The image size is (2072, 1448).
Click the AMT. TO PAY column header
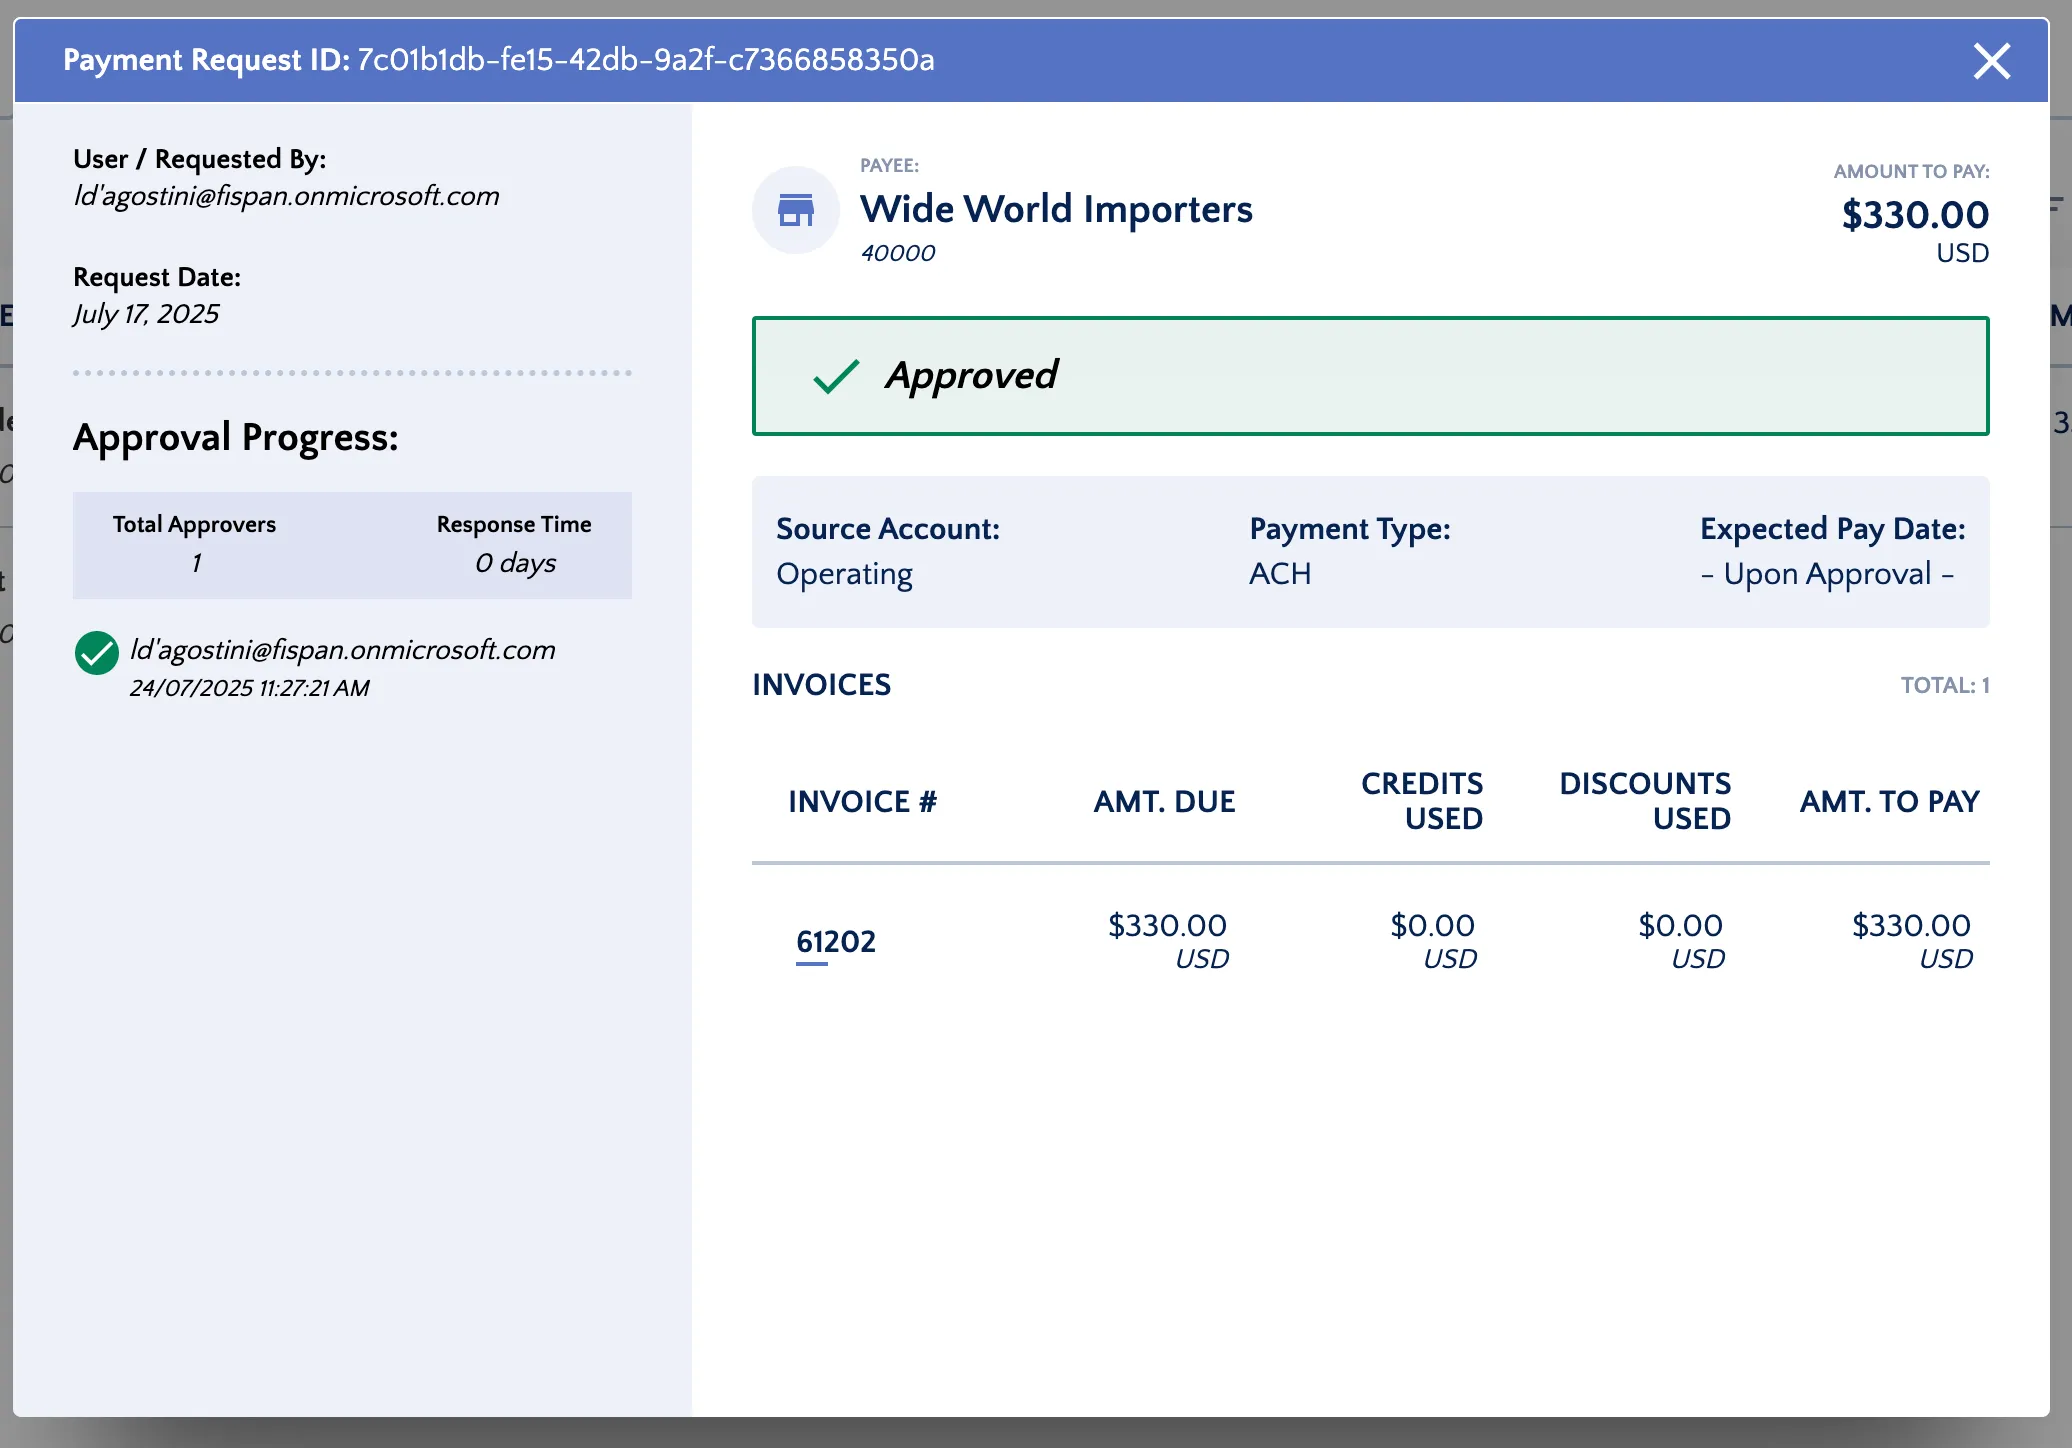tap(1889, 801)
